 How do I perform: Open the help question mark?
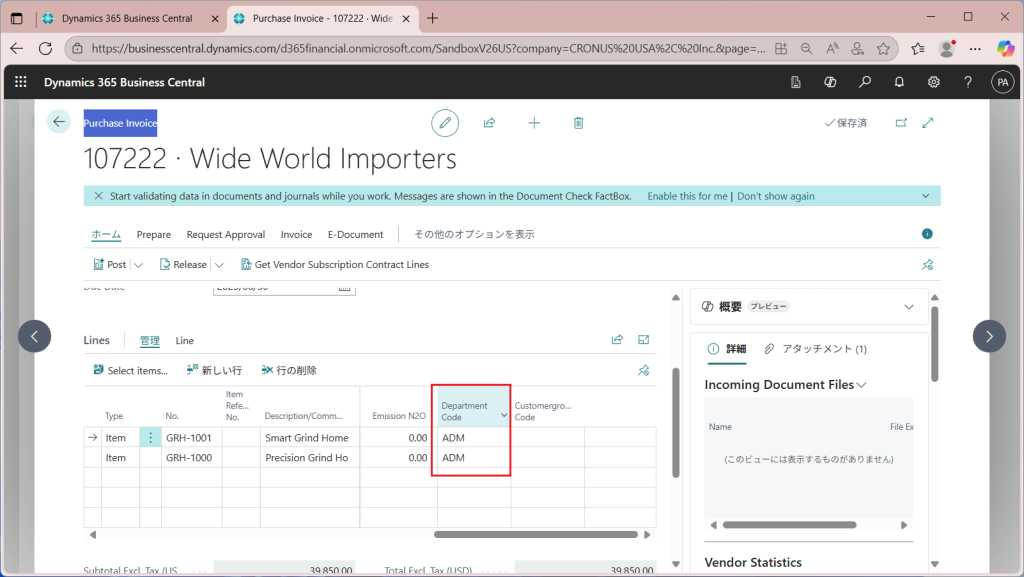click(x=968, y=82)
